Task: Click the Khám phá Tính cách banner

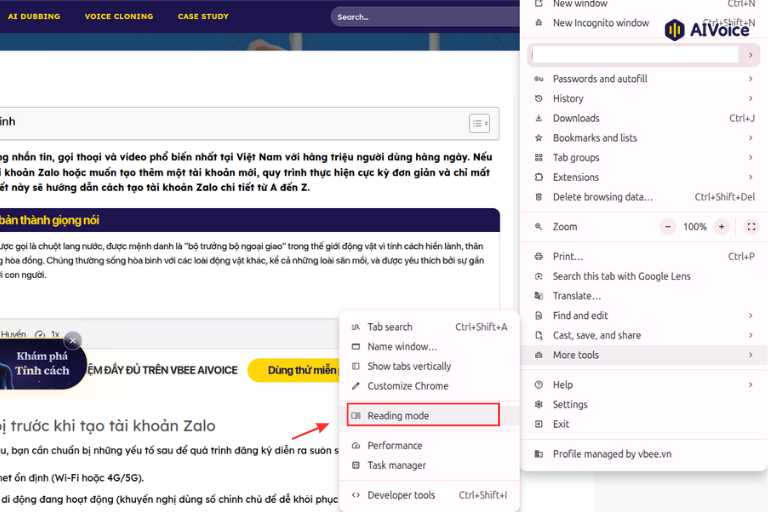Action: [x=42, y=364]
